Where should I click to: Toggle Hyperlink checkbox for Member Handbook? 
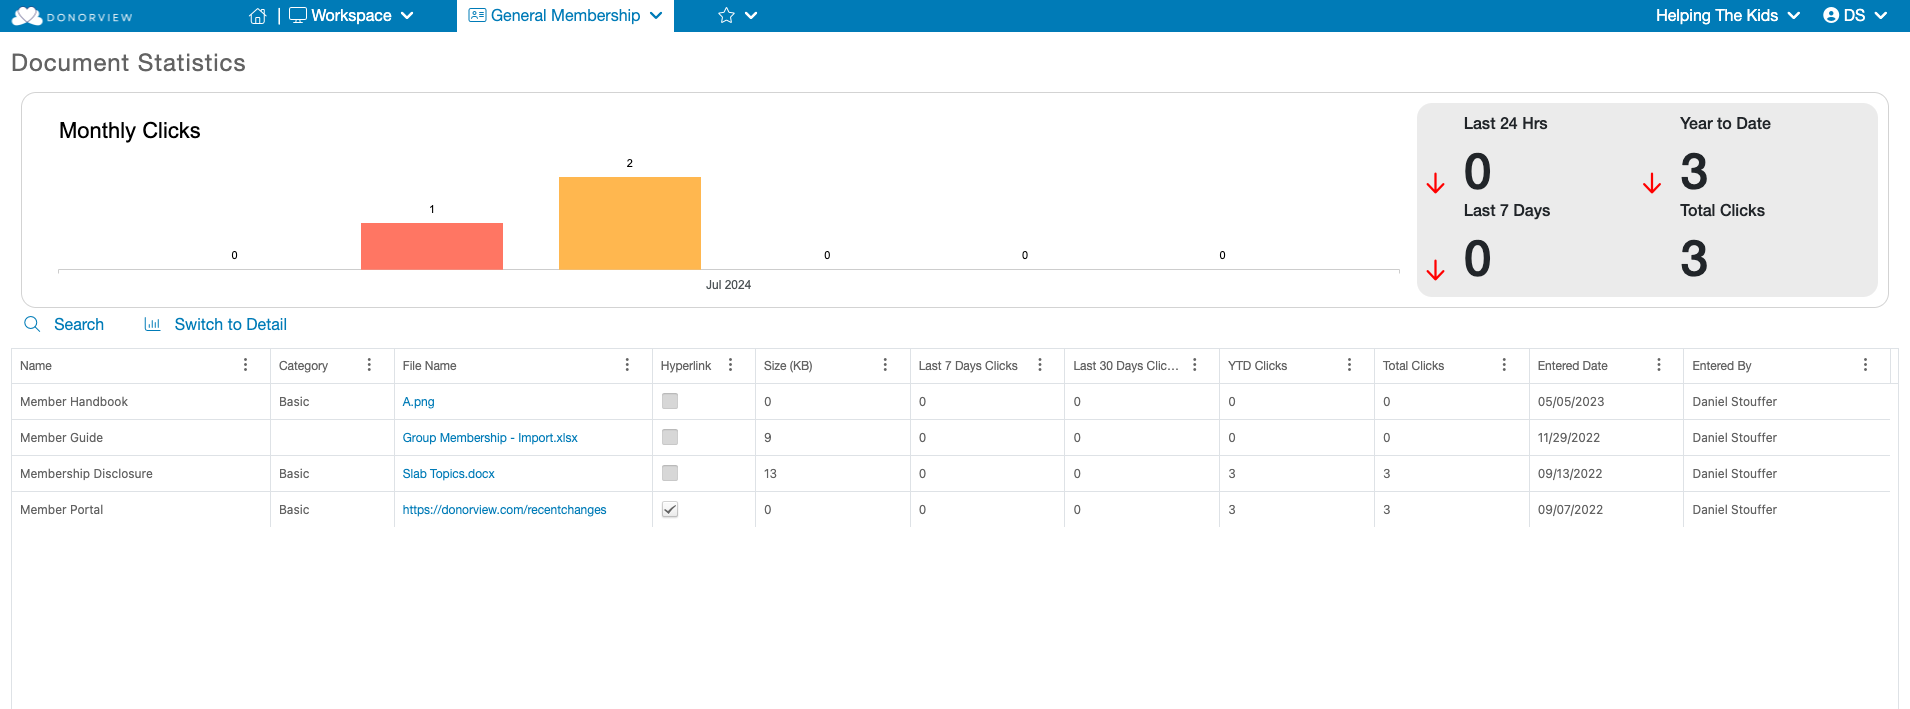coord(670,401)
